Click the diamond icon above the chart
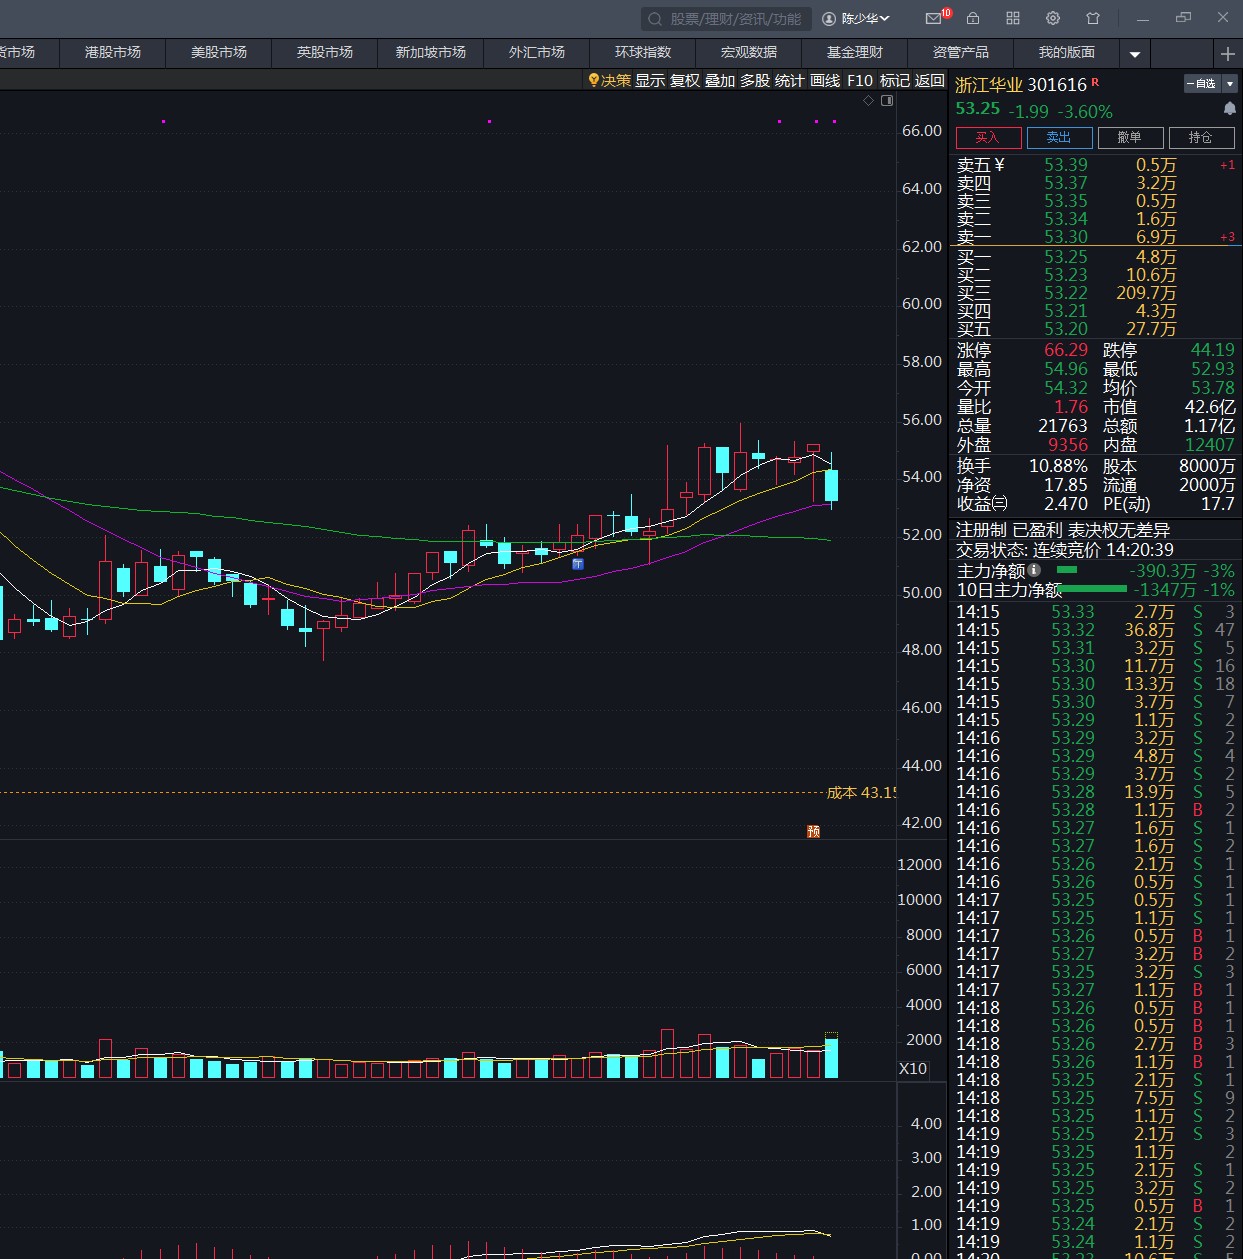Image resolution: width=1243 pixels, height=1259 pixels. tap(868, 101)
